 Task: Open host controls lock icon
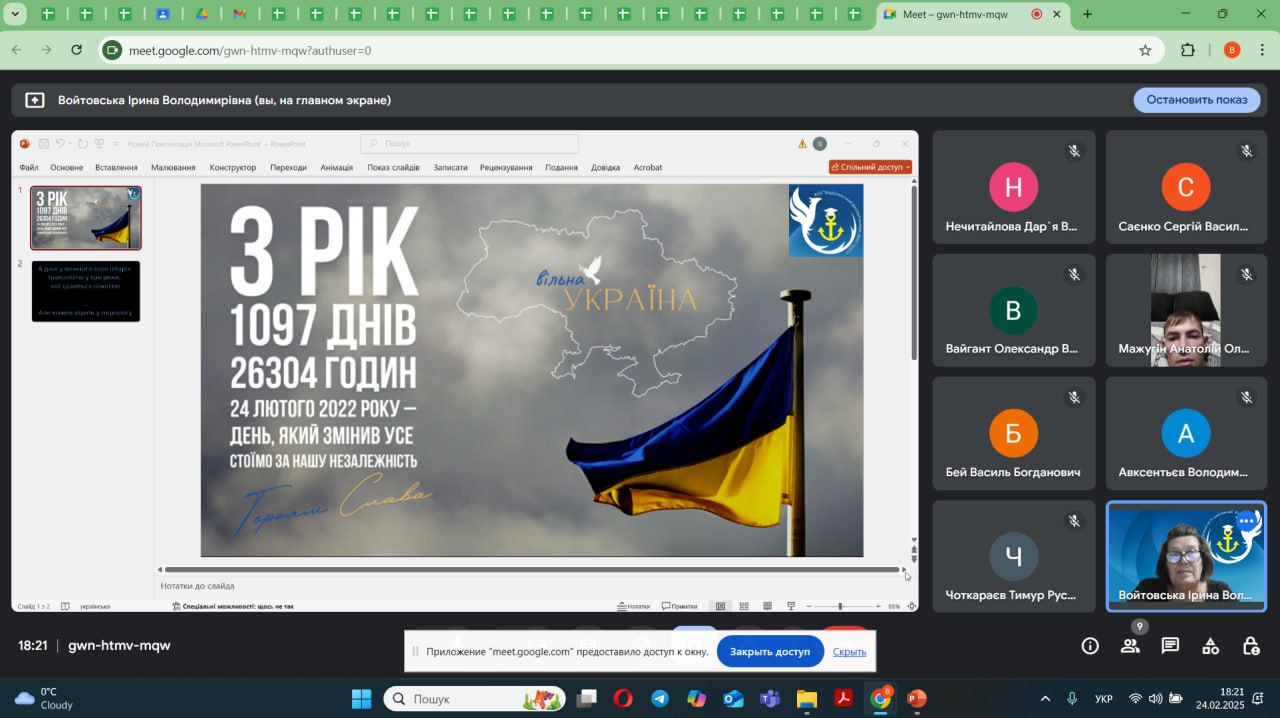point(1250,646)
